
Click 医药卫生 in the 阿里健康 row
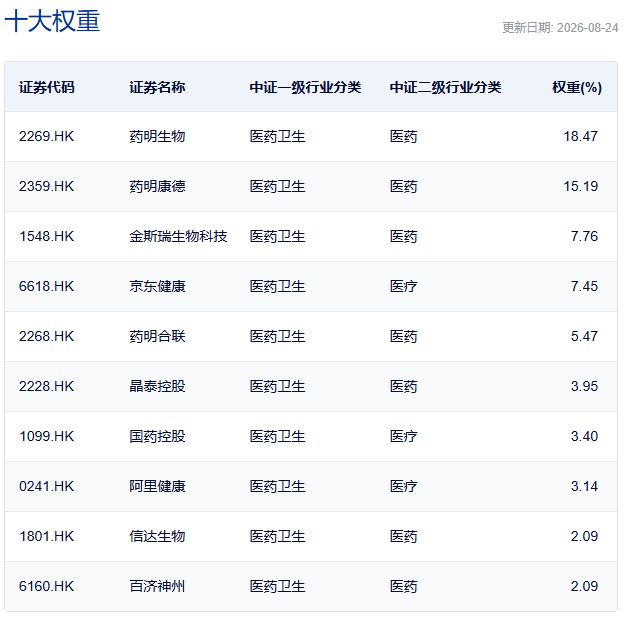tap(277, 486)
